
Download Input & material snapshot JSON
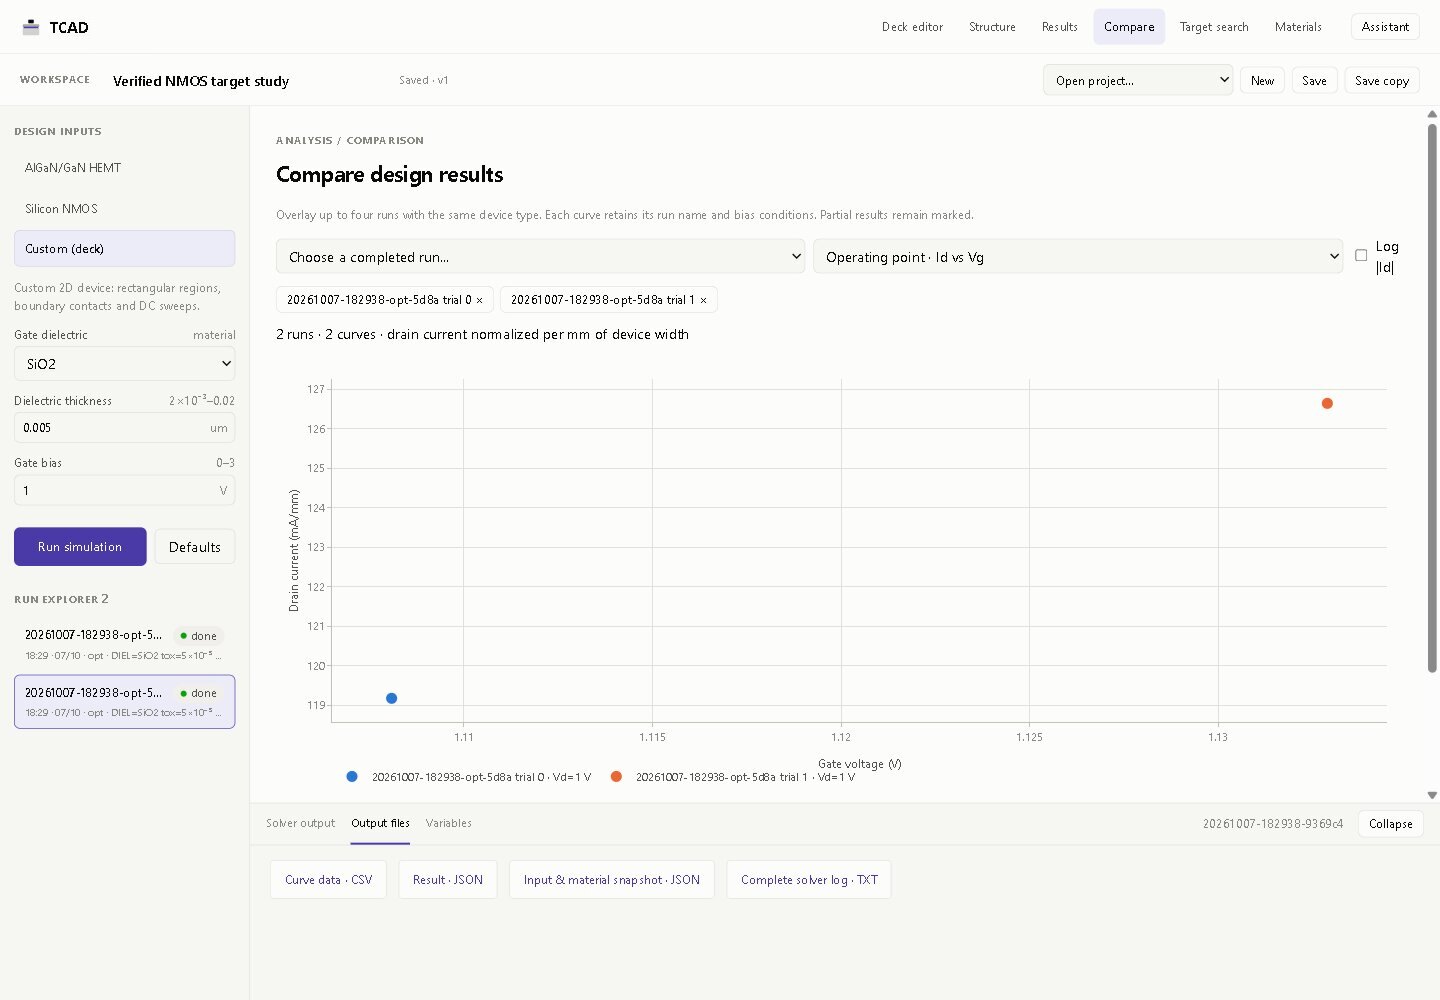coord(612,880)
